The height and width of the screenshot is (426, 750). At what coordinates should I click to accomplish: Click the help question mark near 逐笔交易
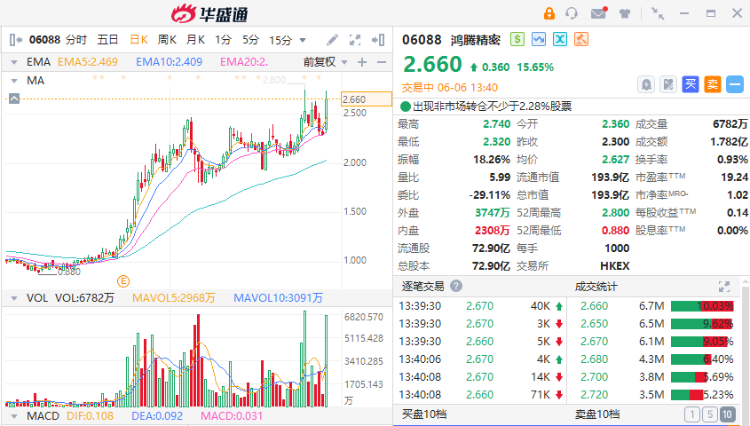(456, 286)
